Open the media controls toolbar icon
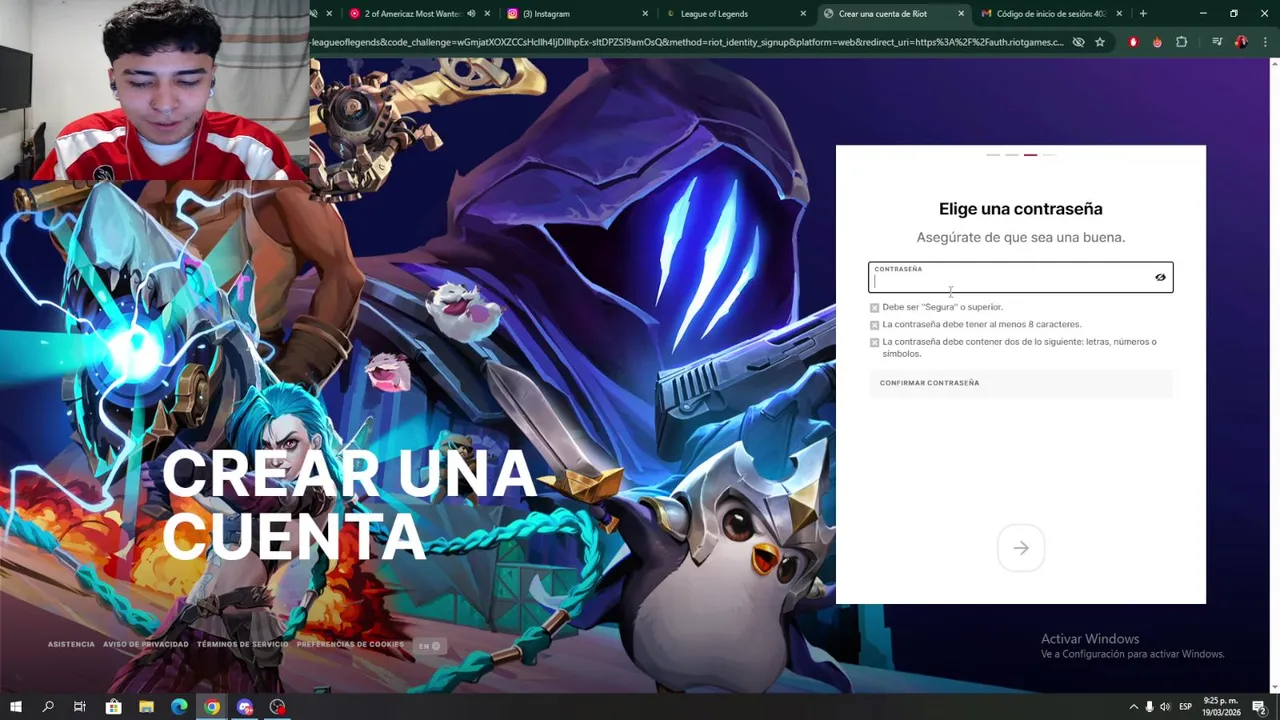The height and width of the screenshot is (720, 1280). point(1217,42)
